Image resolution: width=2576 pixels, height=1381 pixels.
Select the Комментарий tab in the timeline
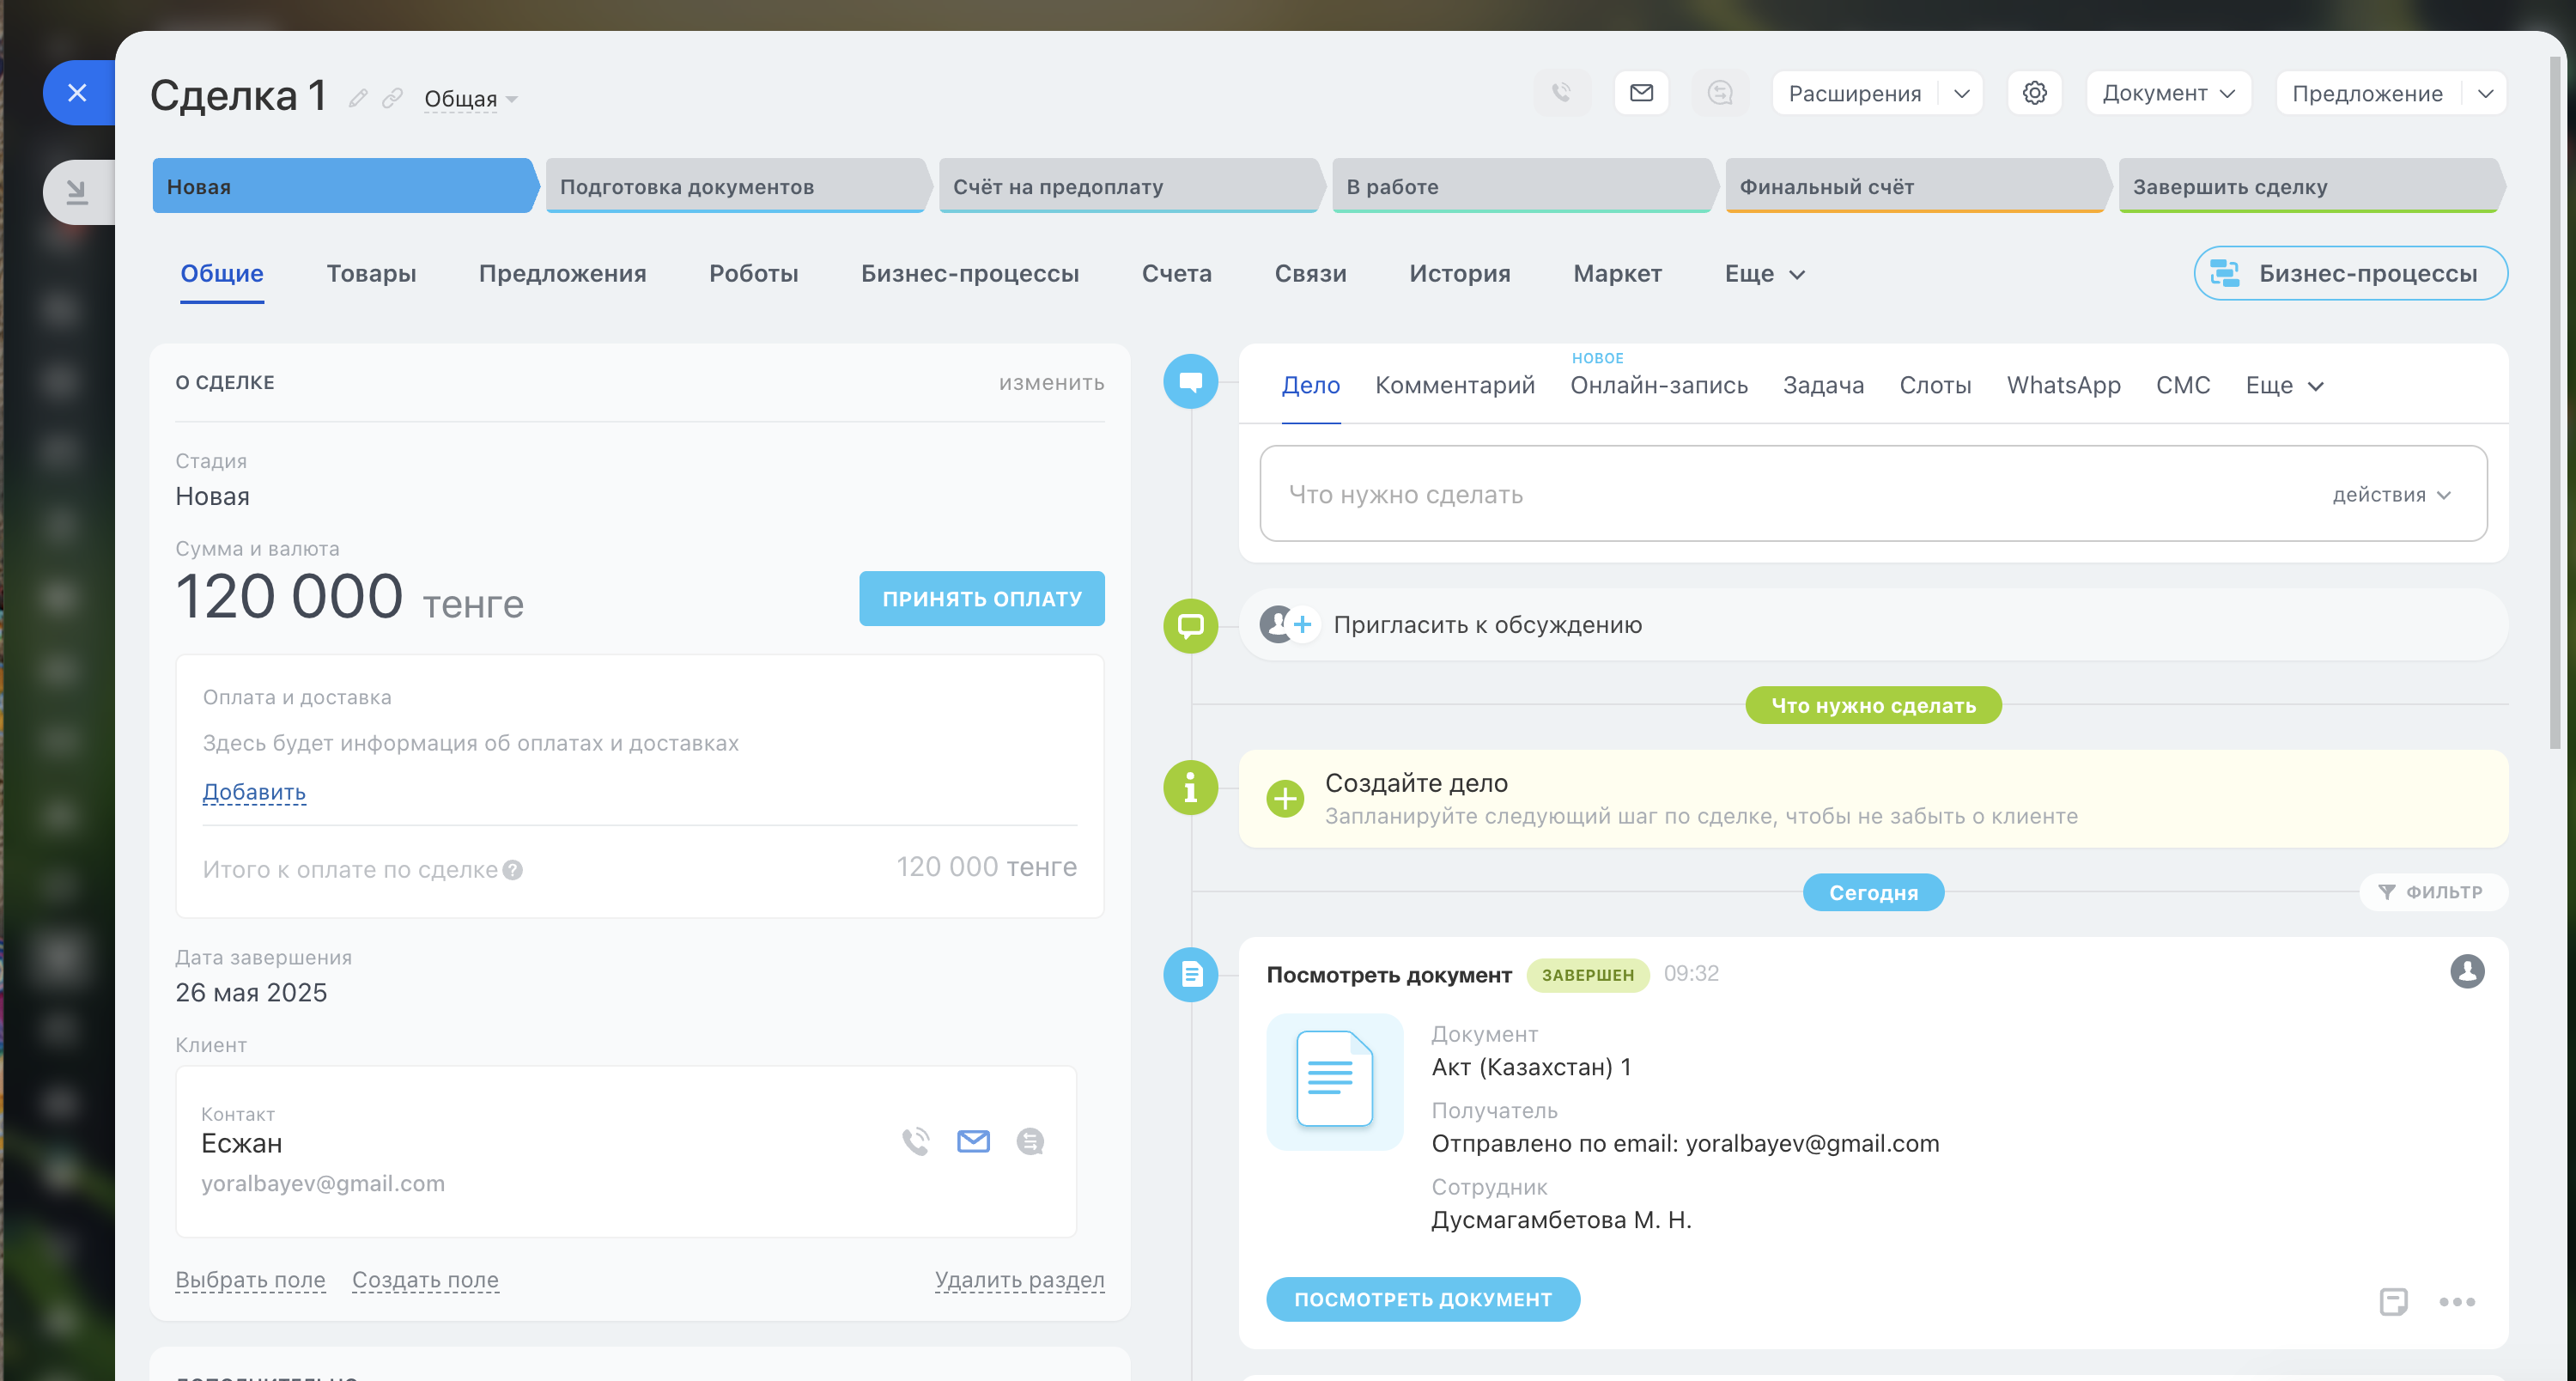click(1454, 386)
